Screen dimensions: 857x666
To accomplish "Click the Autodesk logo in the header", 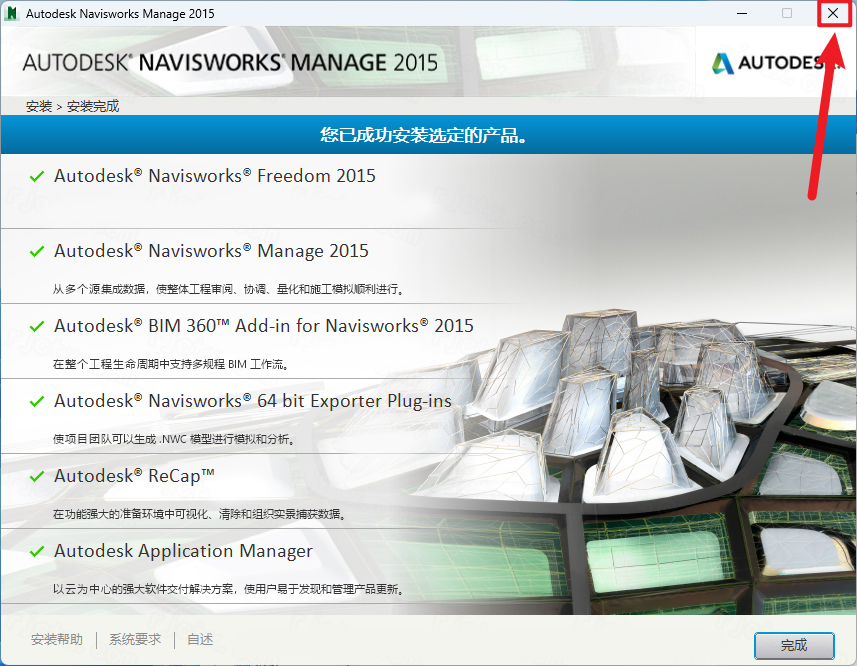I will click(x=776, y=63).
